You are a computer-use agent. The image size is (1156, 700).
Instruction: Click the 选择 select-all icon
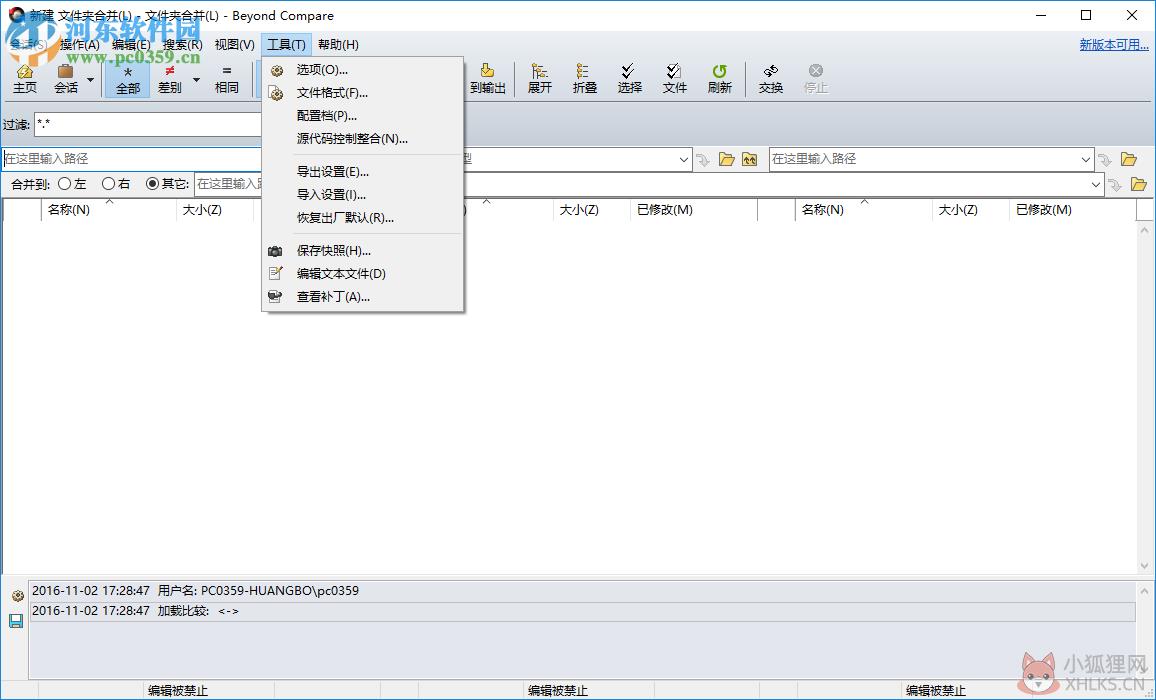coord(630,79)
